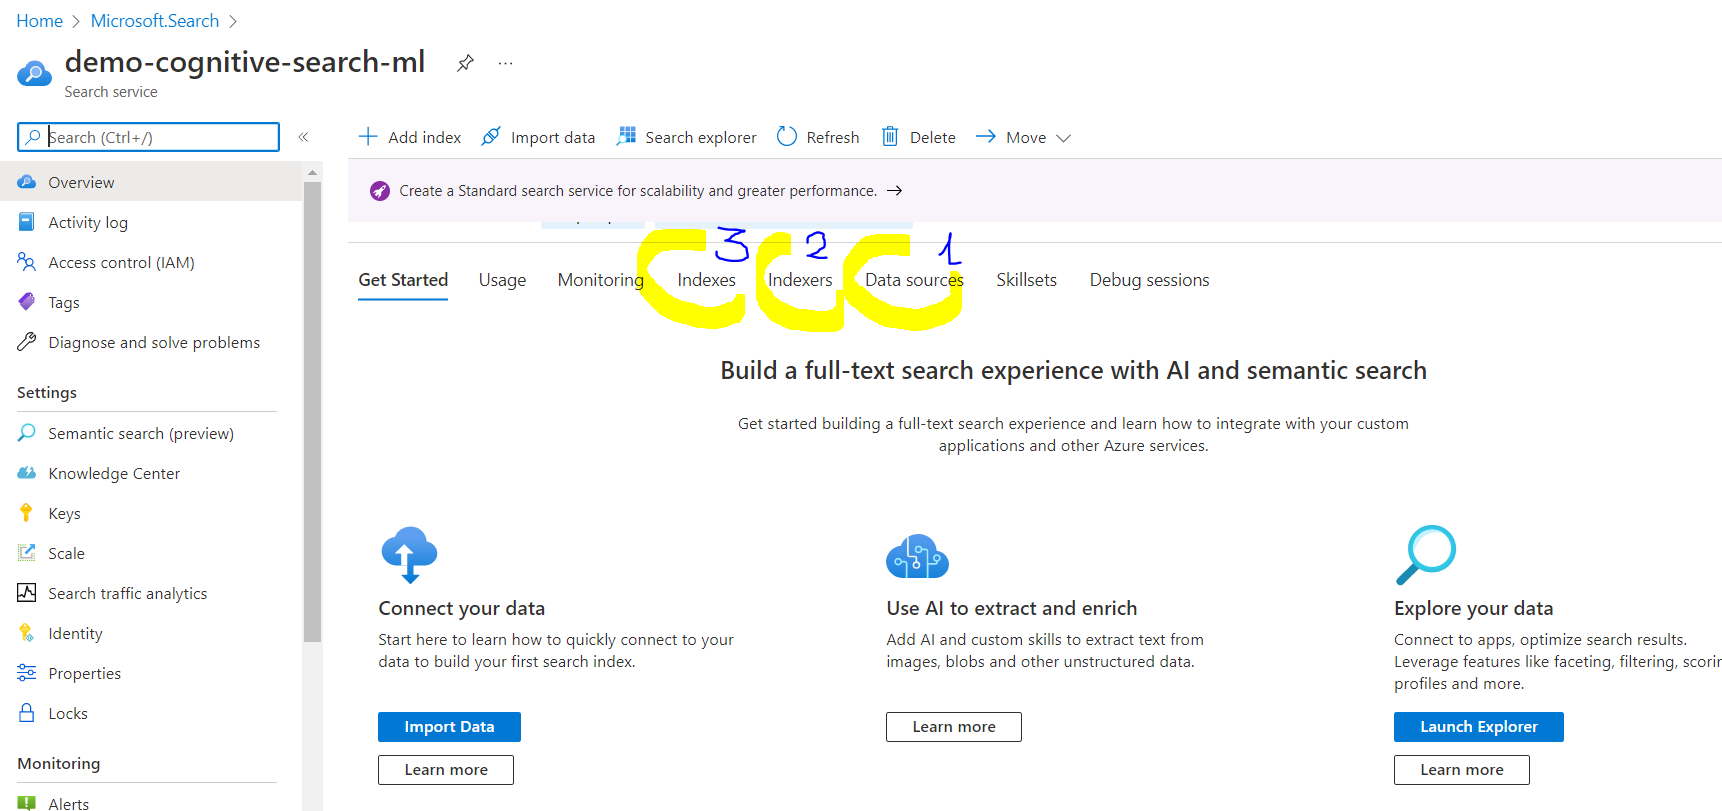Click the Activity log icon
The image size is (1722, 811).
coord(27,222)
